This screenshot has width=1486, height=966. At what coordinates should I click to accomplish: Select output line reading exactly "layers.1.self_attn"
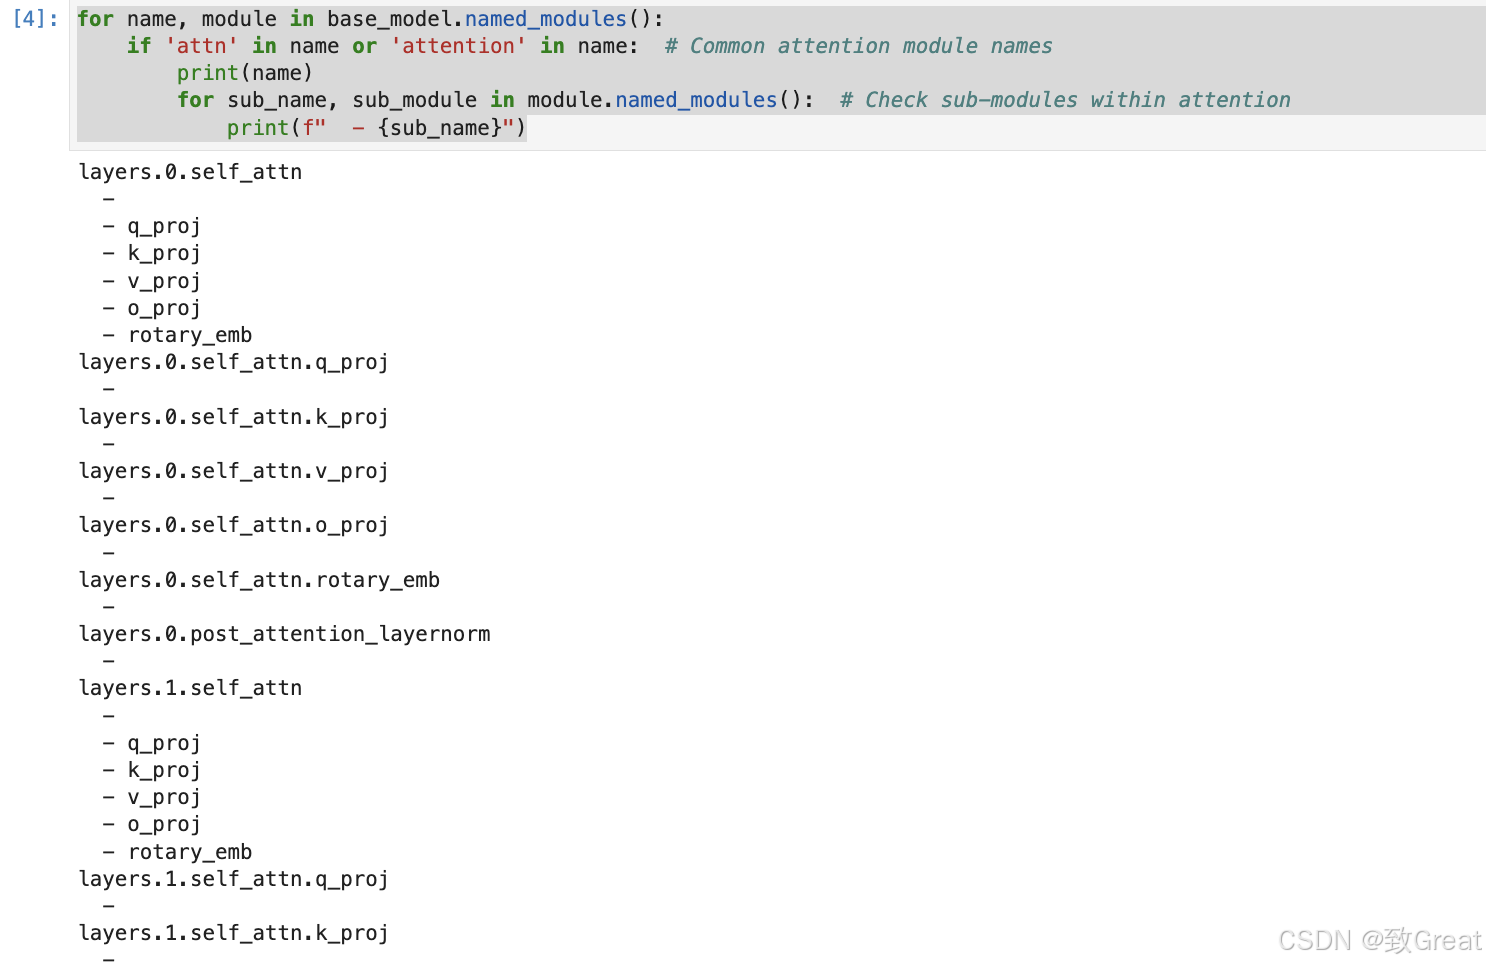pyautogui.click(x=190, y=688)
